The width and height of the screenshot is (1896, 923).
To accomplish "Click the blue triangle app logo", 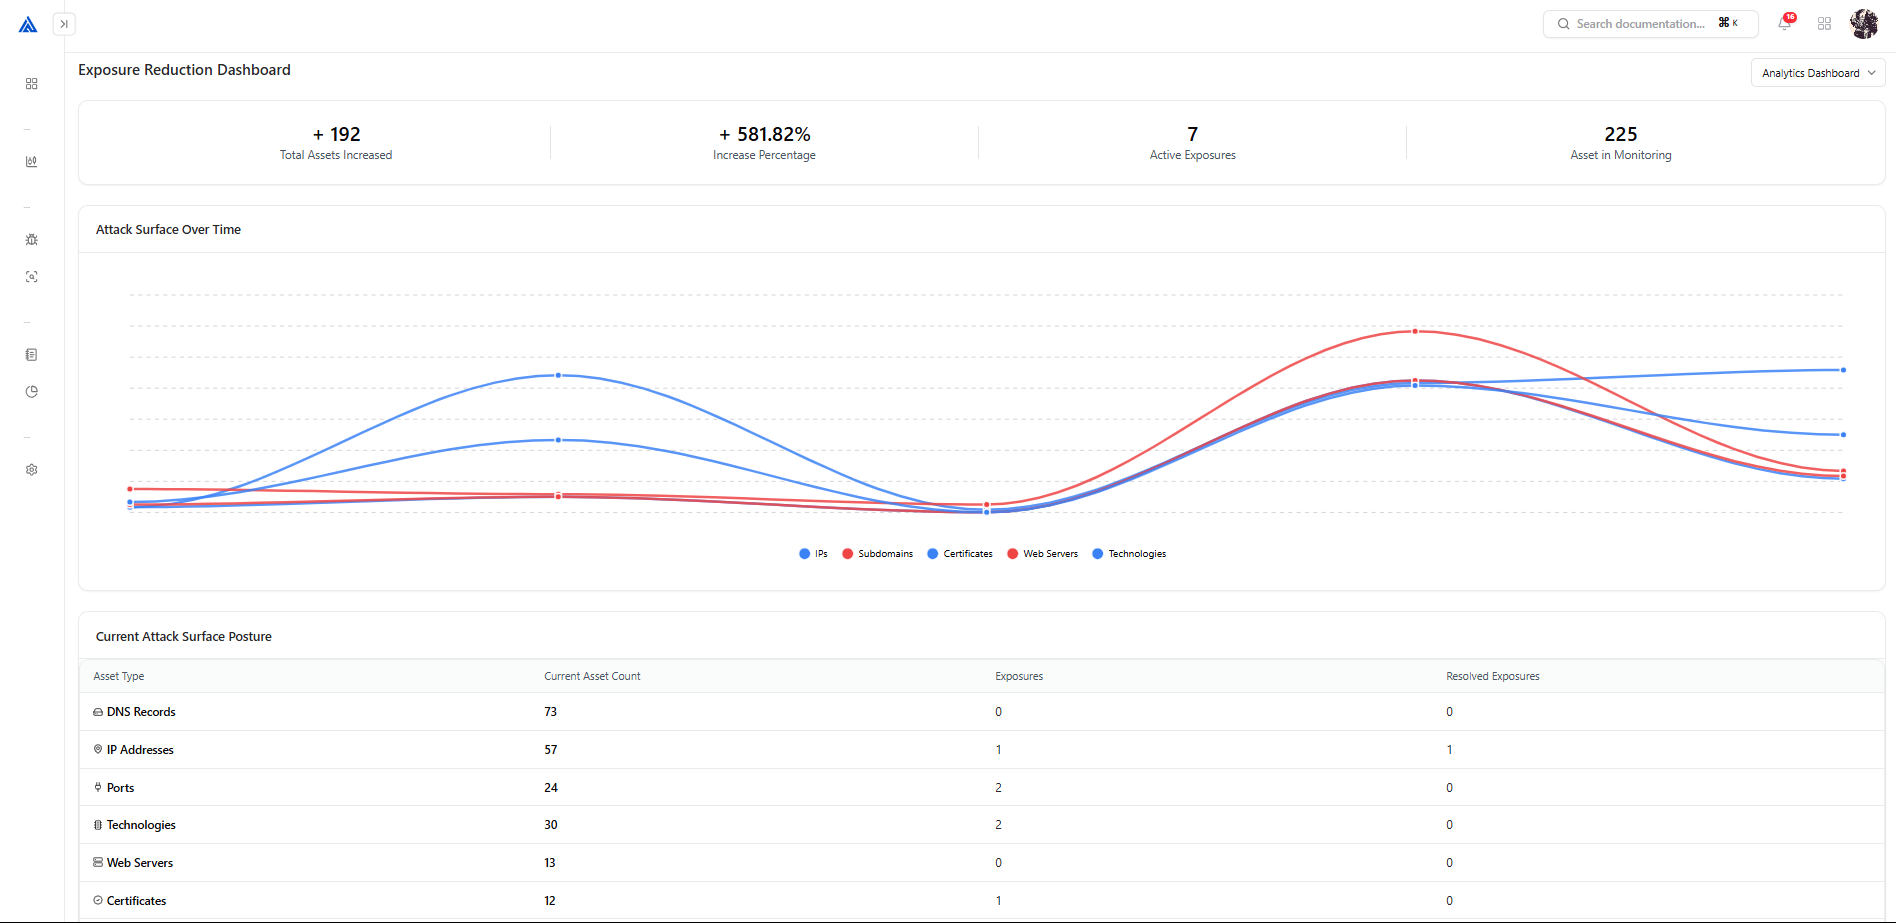I will click(28, 24).
